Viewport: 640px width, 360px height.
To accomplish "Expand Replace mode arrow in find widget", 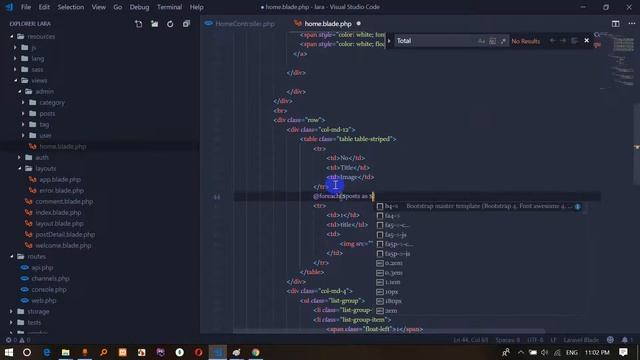I will pos(389,41).
